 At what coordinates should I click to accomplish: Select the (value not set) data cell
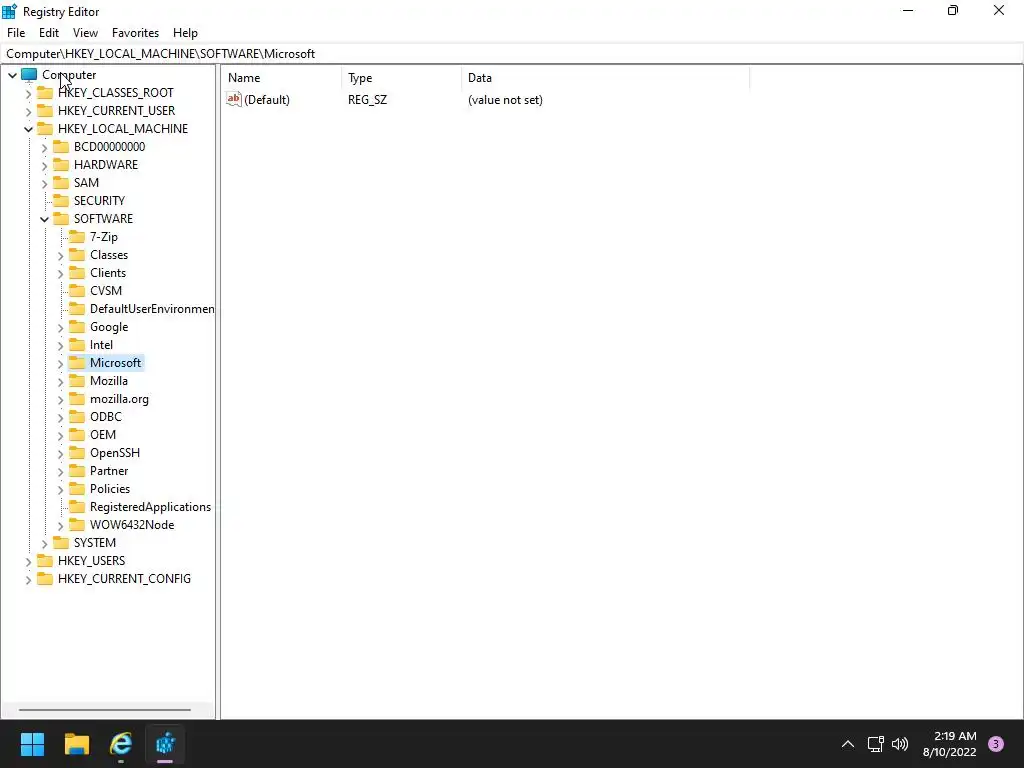pos(505,100)
